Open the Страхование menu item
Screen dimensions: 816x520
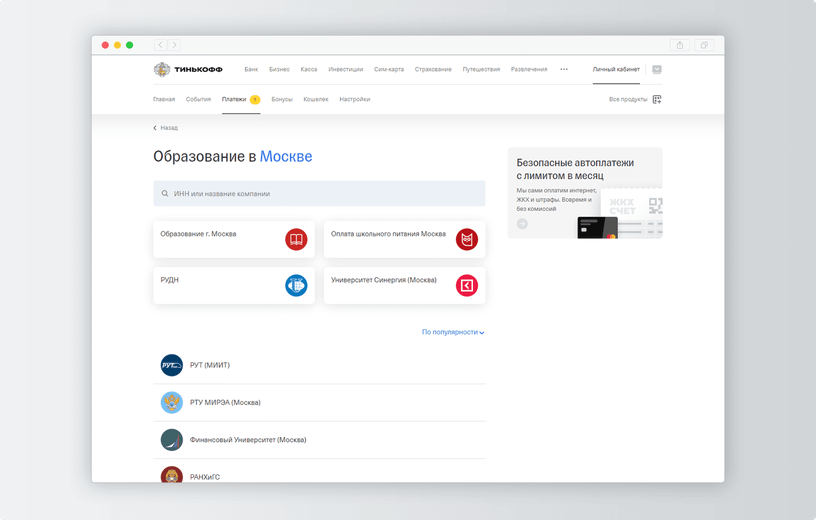[x=433, y=69]
